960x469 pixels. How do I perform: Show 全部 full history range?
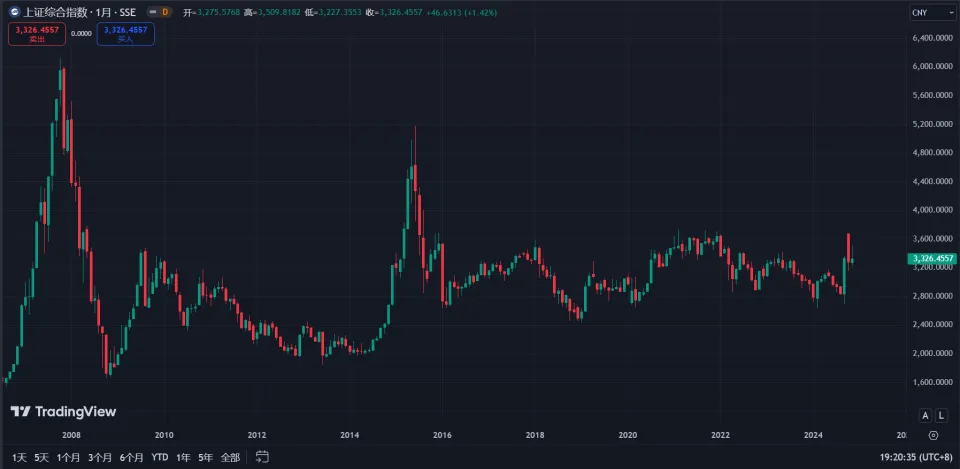pos(230,457)
